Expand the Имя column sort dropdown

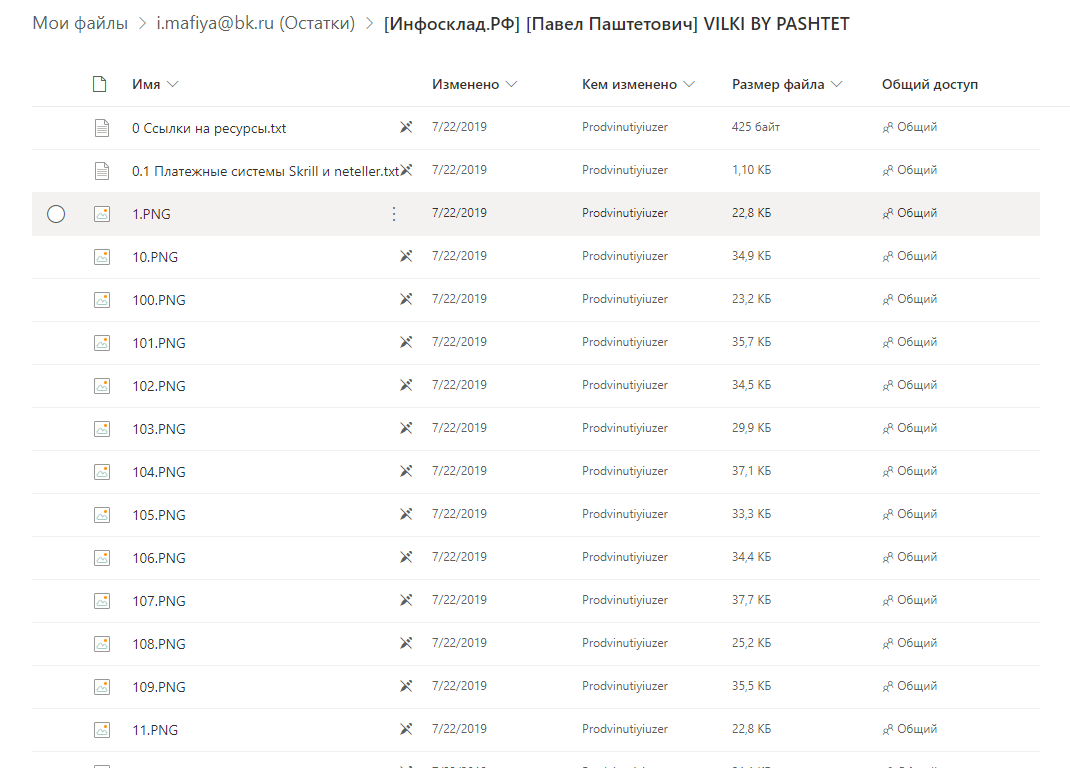click(173, 84)
